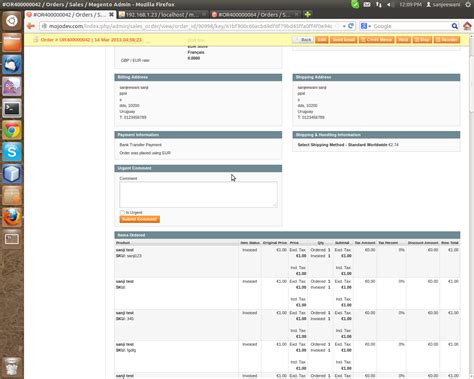Image resolution: width=474 pixels, height=379 pixels.
Task: Open the sound volume indicator
Action: (x=389, y=5)
